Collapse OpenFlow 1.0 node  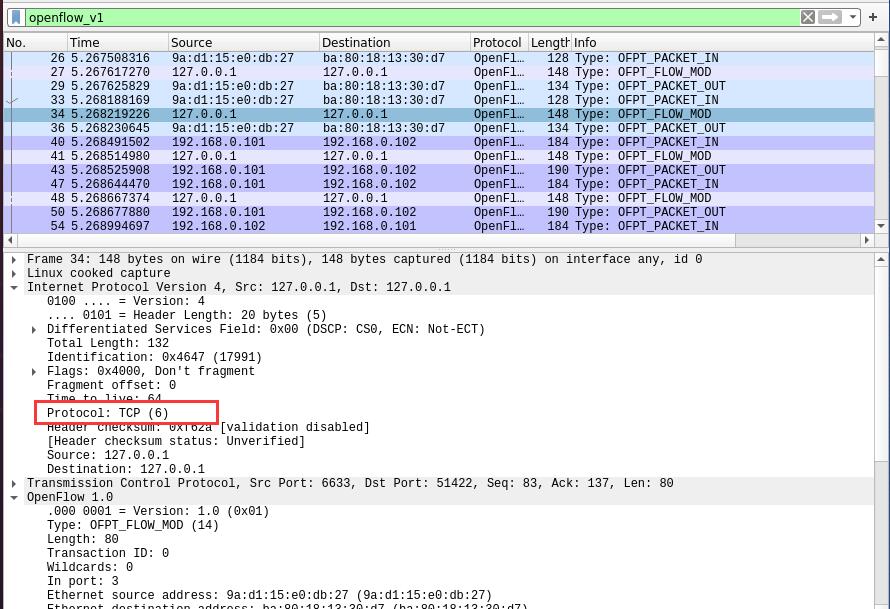(14, 497)
